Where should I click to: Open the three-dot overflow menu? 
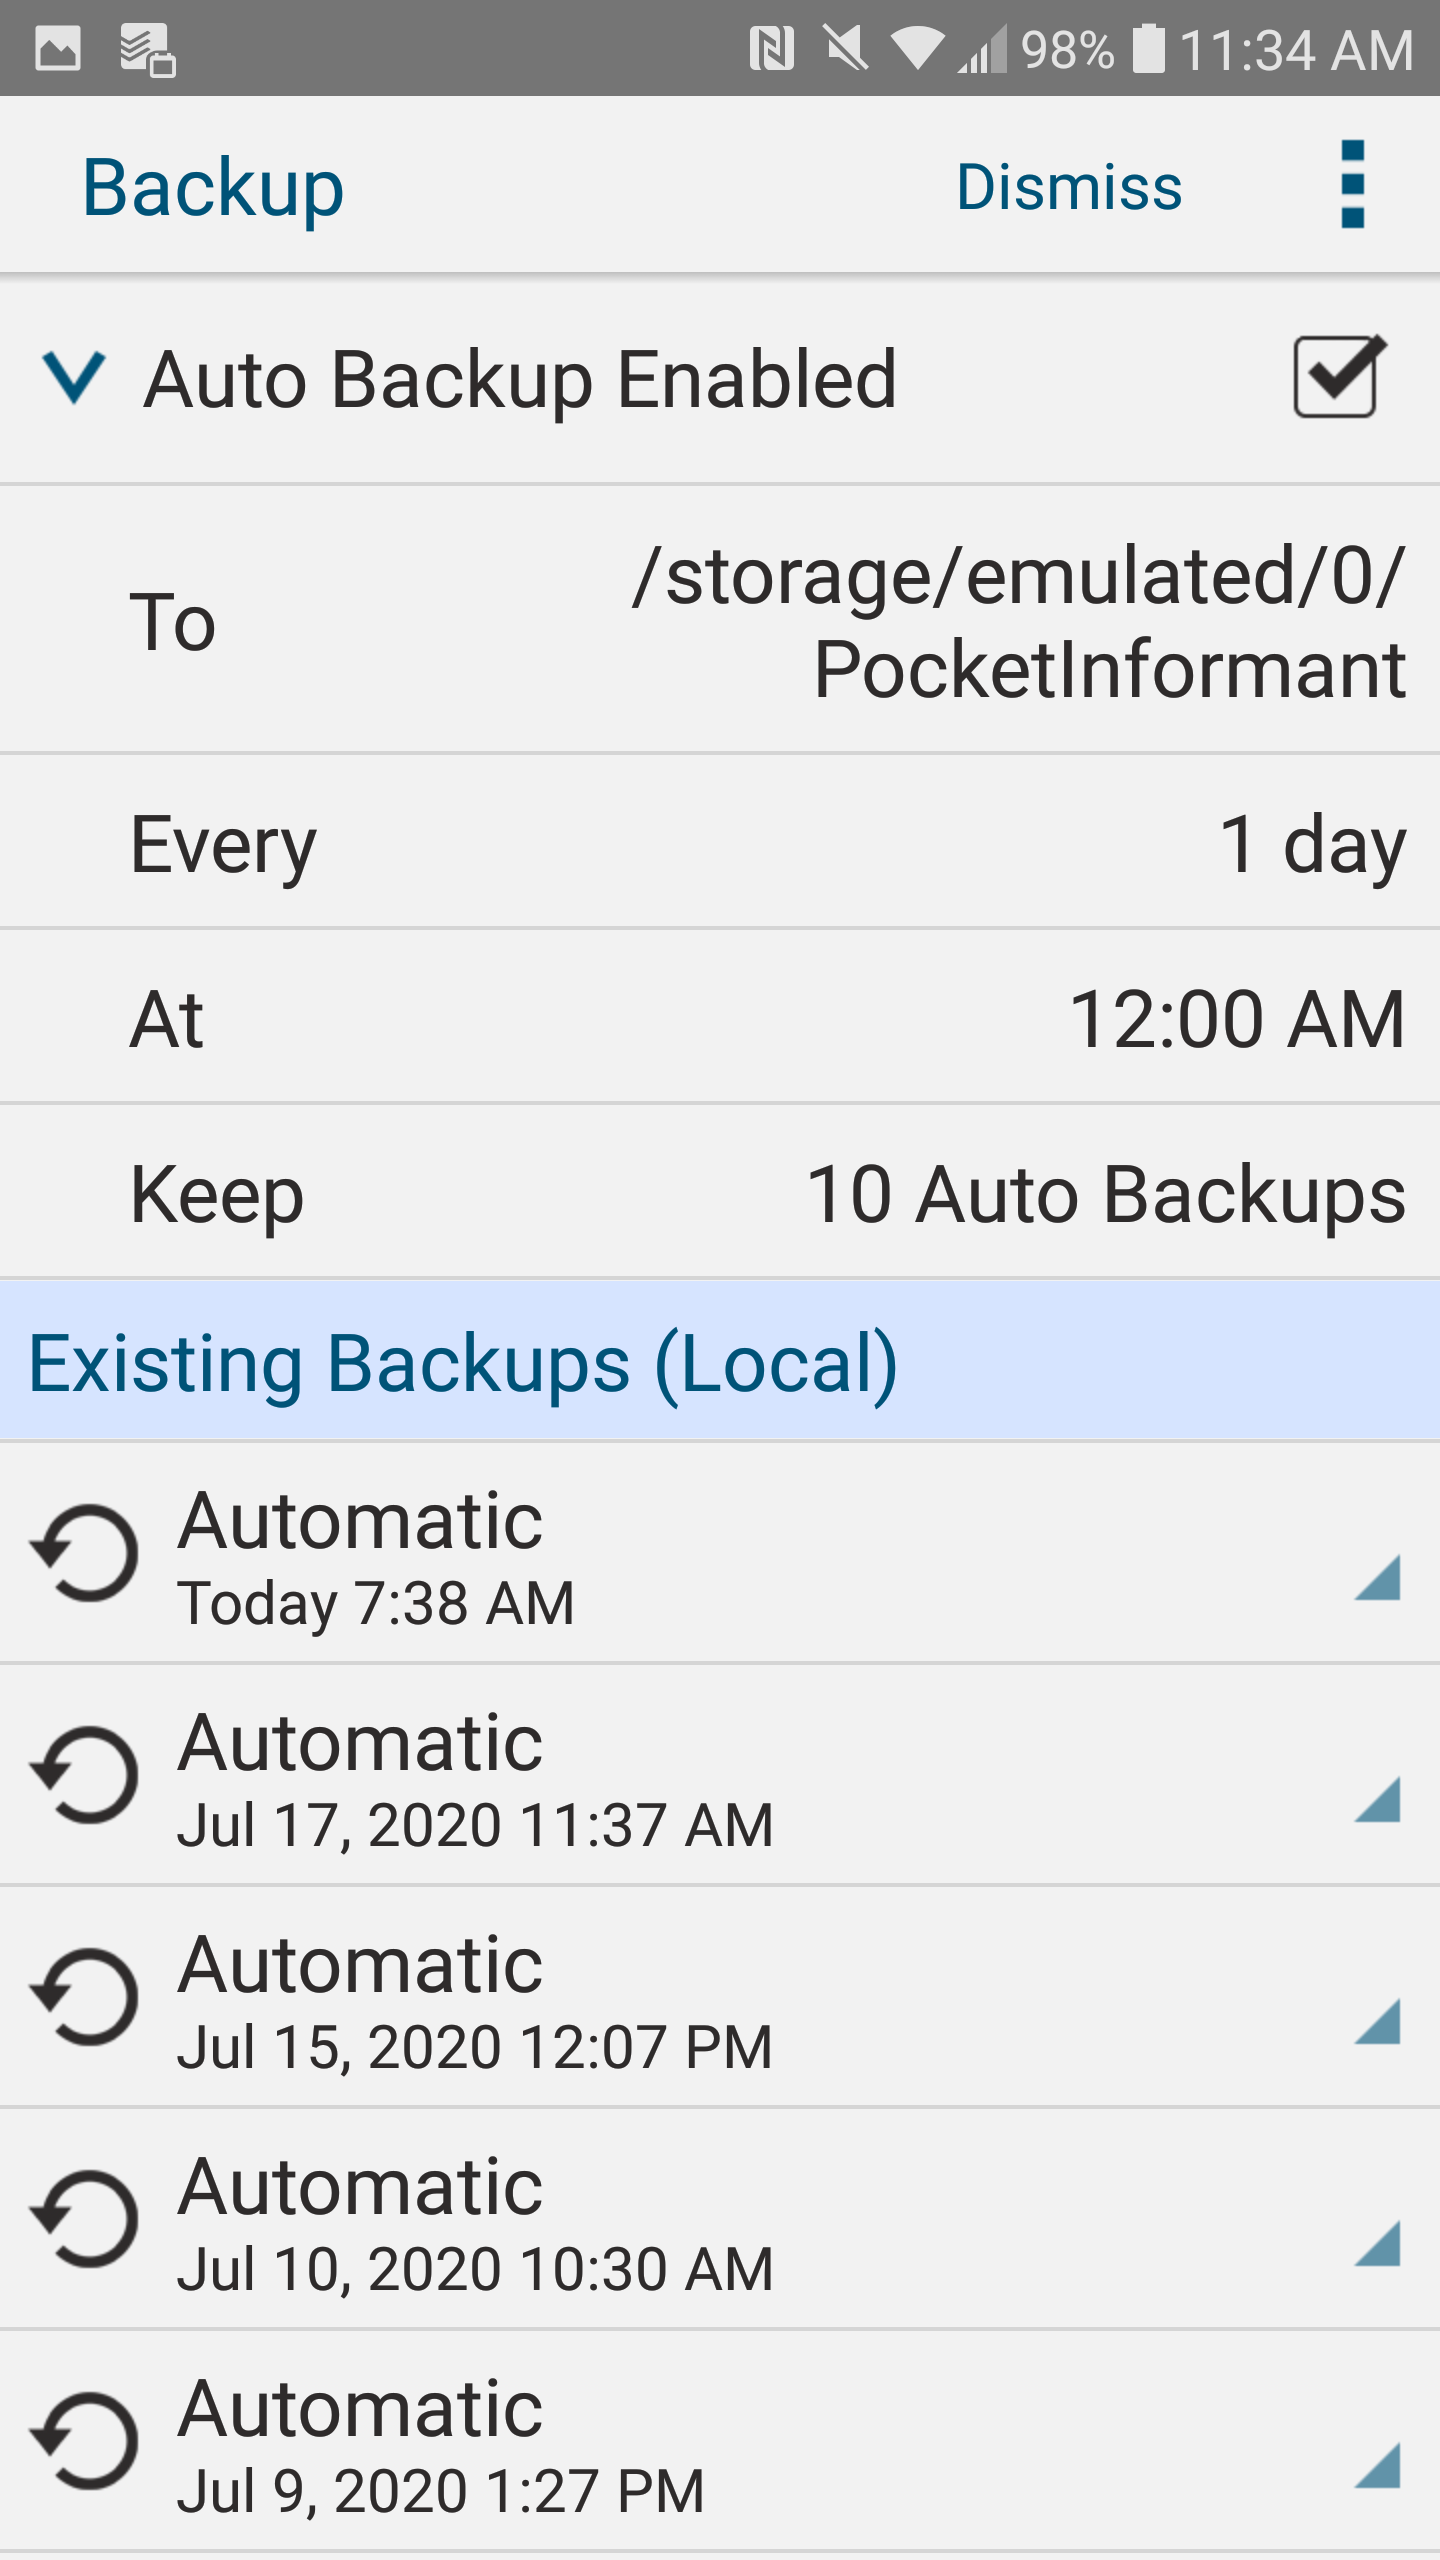click(1352, 185)
